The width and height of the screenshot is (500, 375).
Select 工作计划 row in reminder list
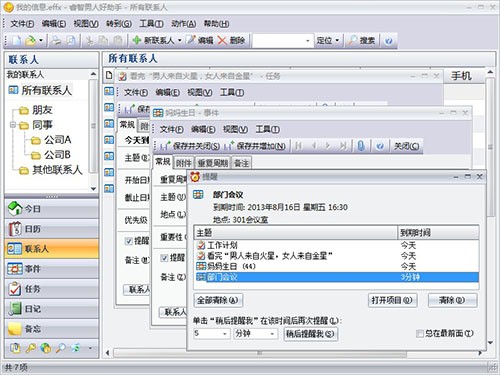coord(336,245)
